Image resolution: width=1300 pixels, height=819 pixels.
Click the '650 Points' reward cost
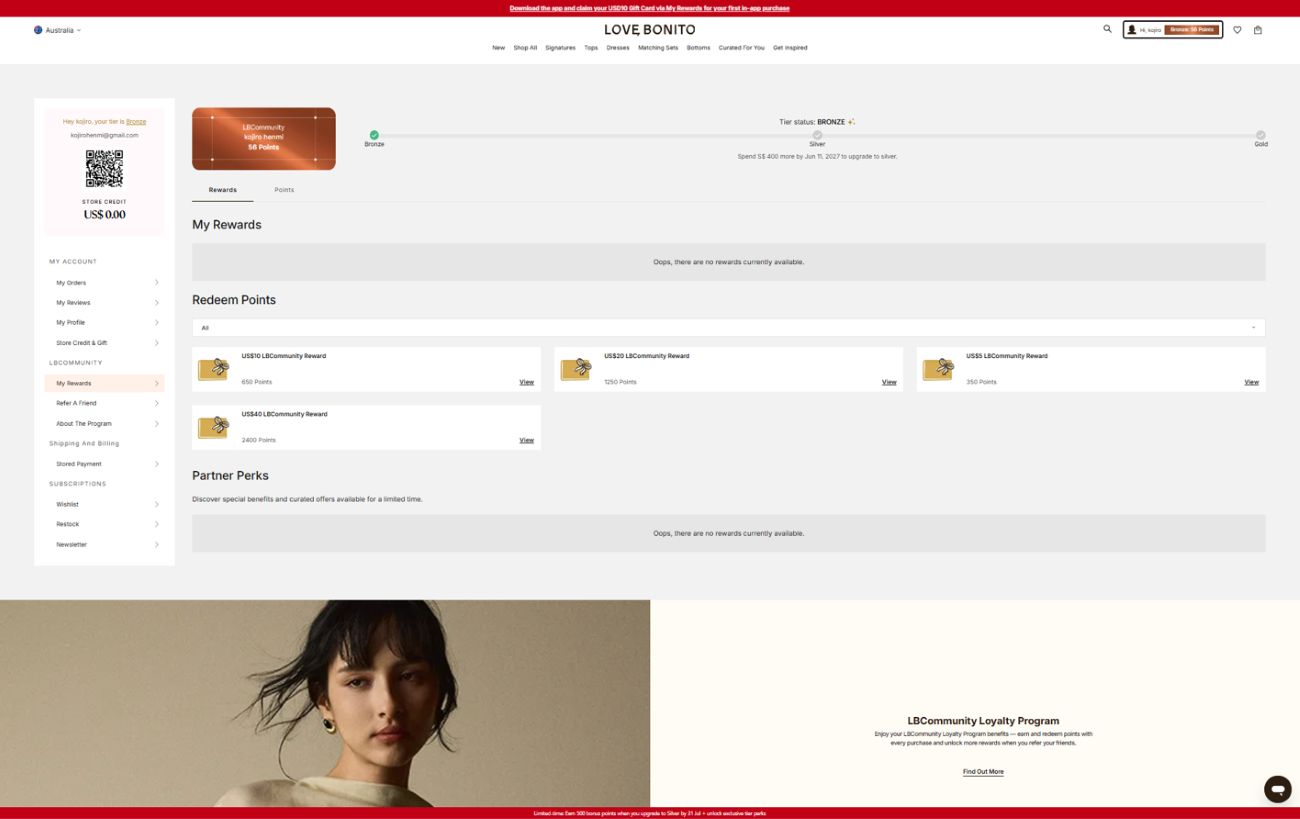257,382
